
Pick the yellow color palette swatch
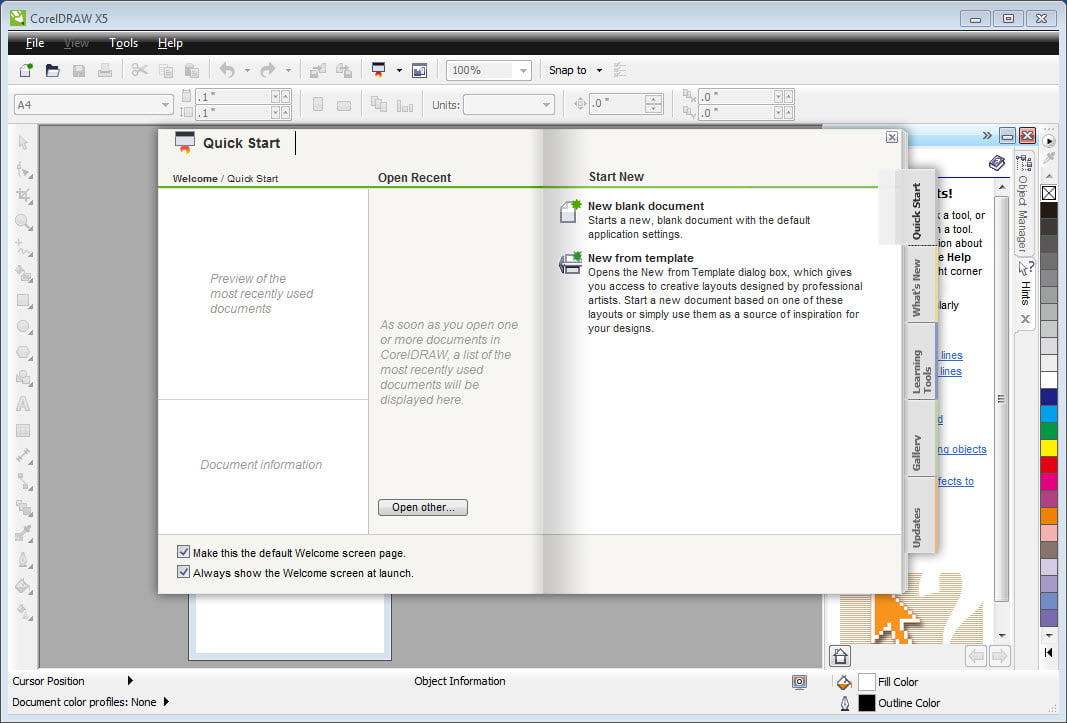tap(1049, 447)
